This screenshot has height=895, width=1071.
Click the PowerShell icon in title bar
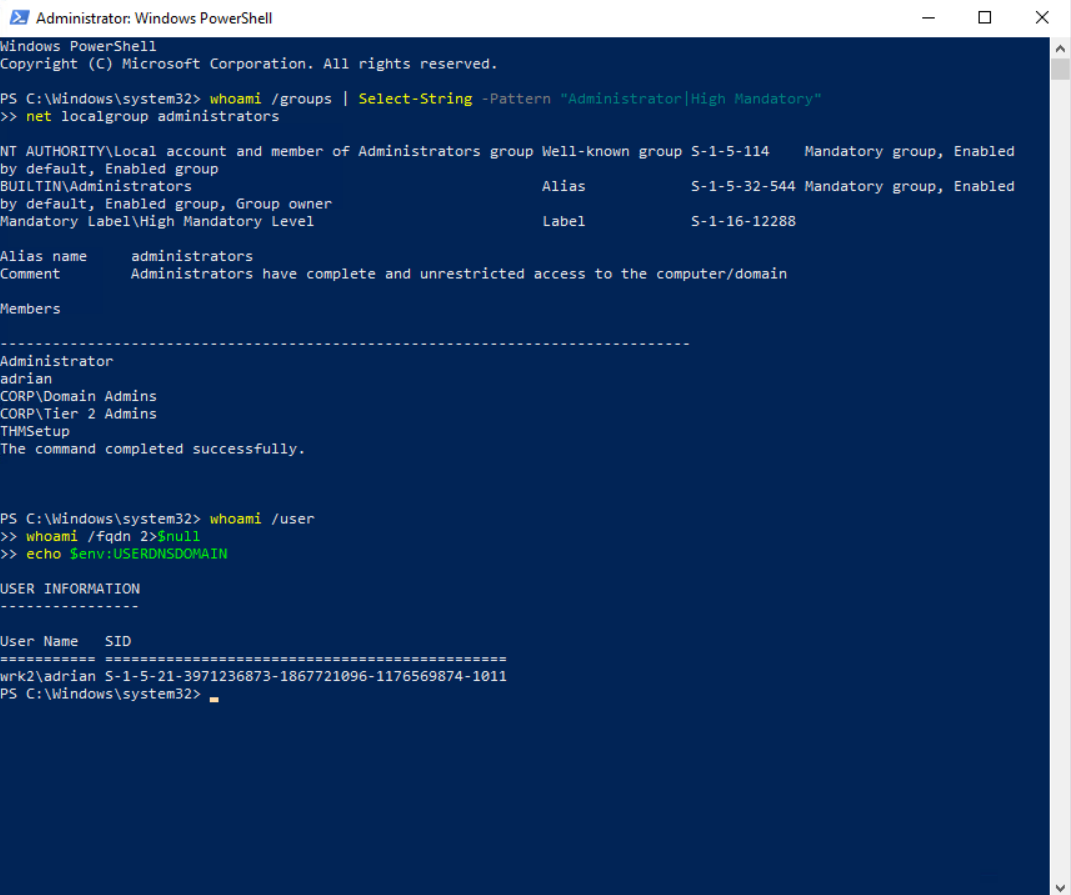[x=18, y=18]
